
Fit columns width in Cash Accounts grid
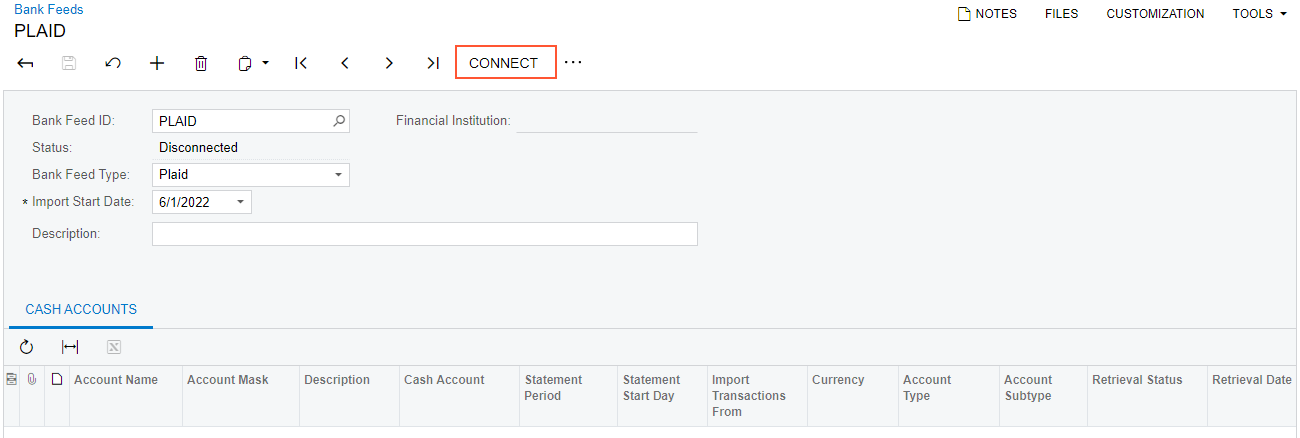point(70,347)
